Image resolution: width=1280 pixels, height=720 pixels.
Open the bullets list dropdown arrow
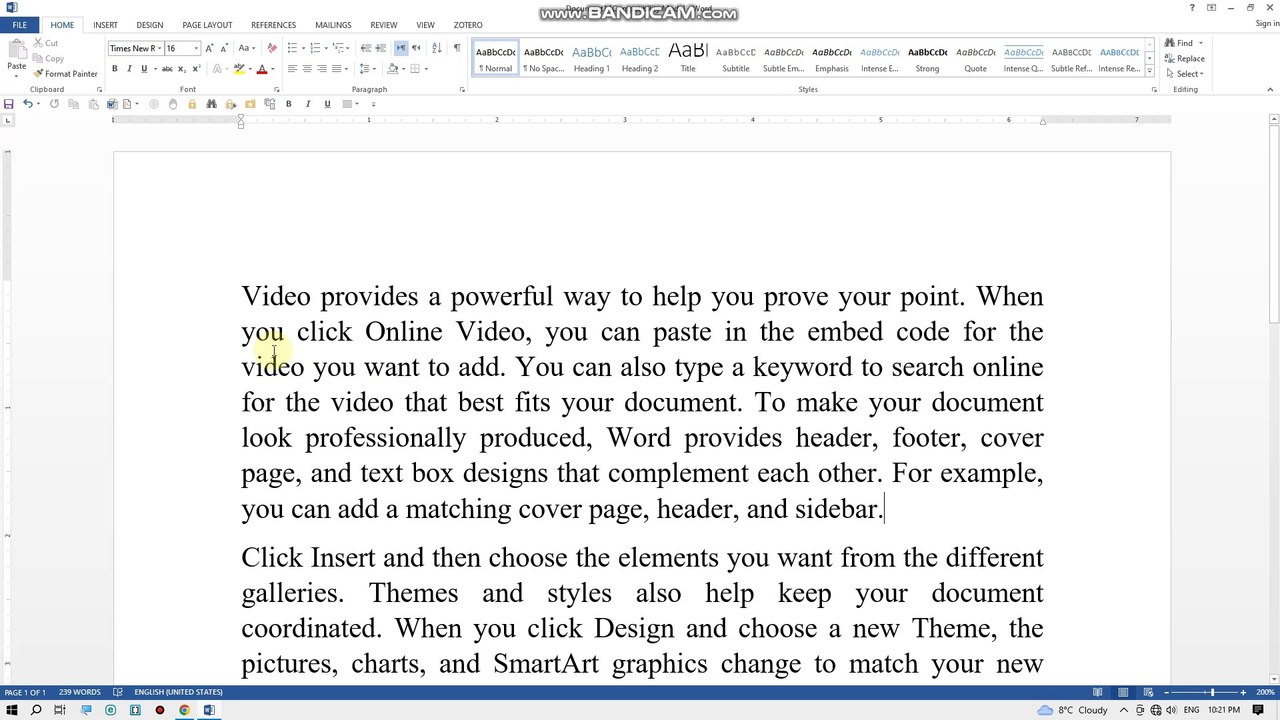[302, 48]
